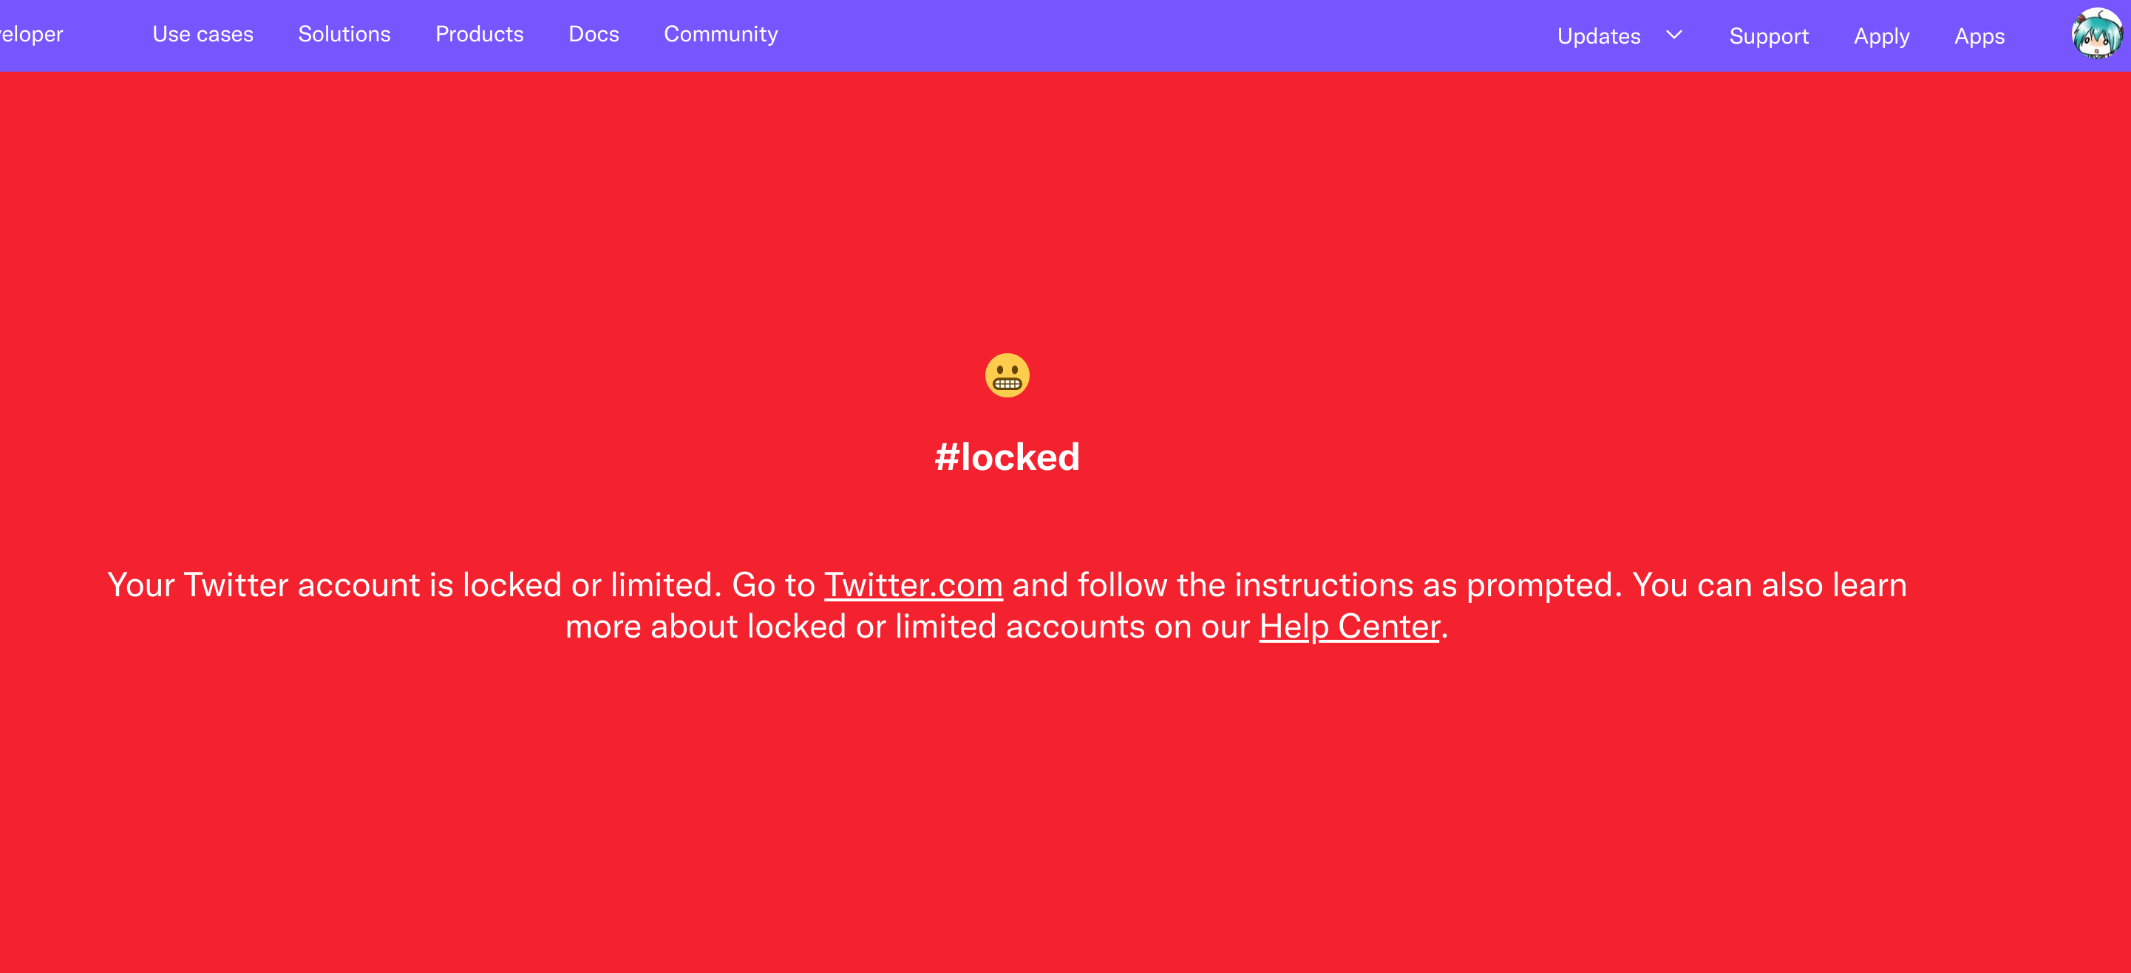Click the 'You can also learn' text

click(x=1769, y=585)
